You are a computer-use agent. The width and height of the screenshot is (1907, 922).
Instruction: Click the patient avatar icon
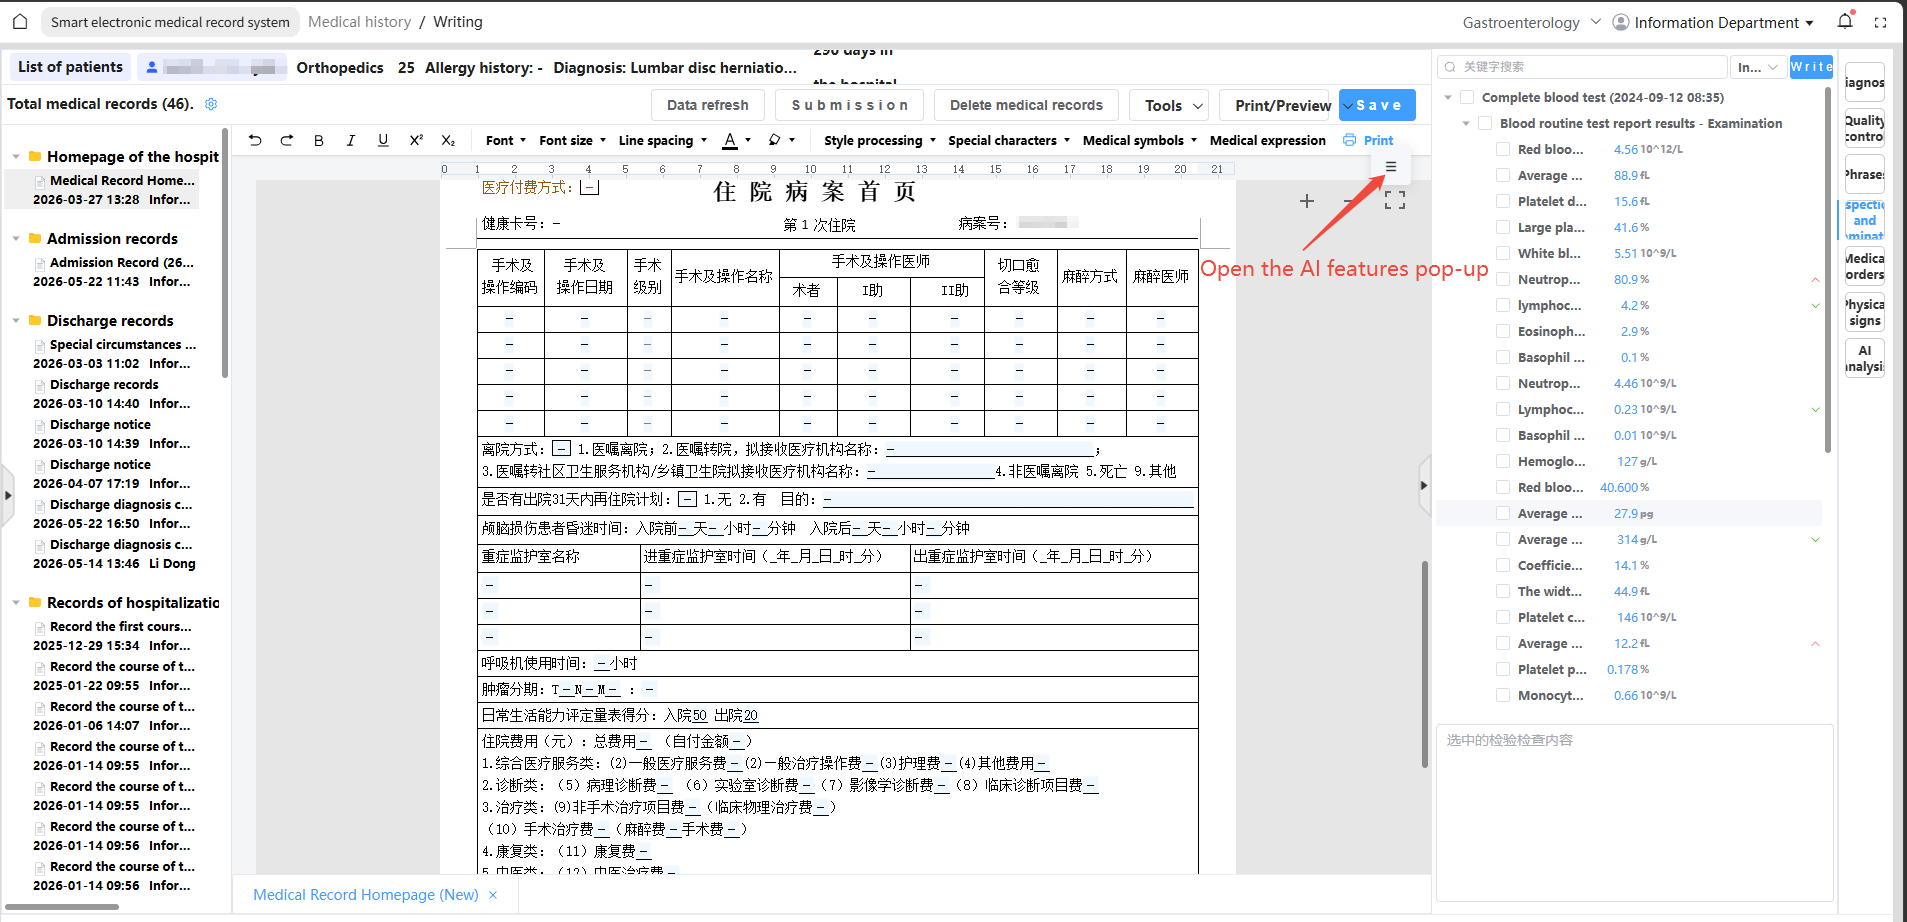click(152, 67)
